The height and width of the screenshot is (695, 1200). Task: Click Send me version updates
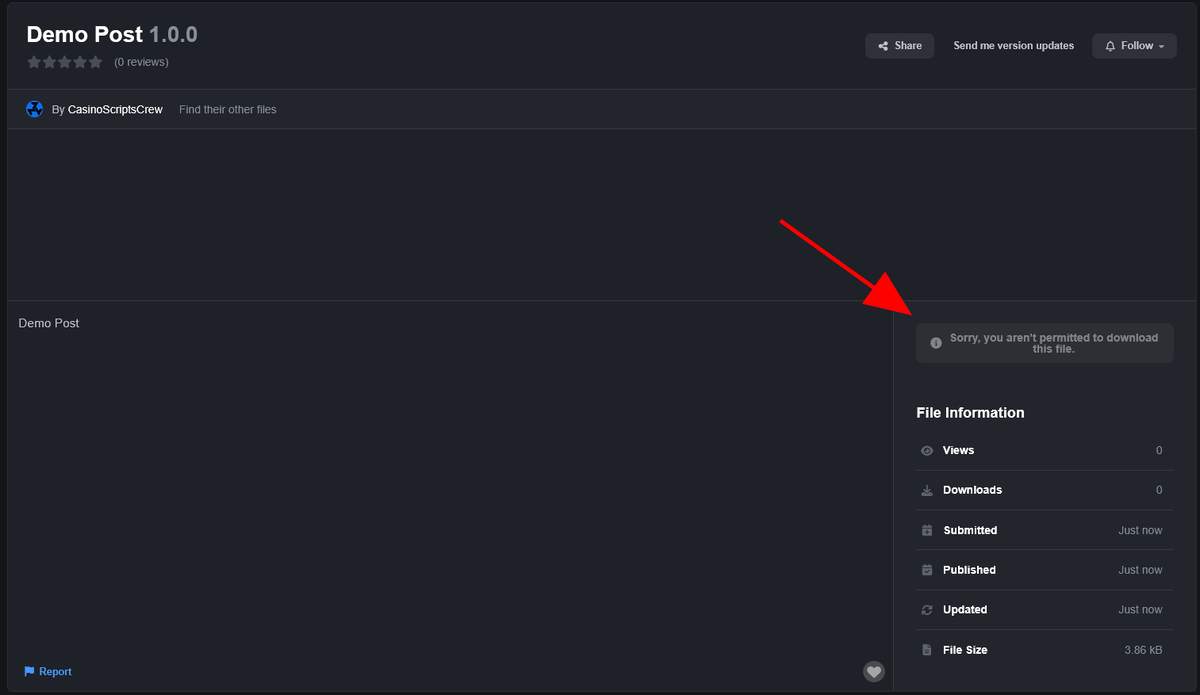pos(1013,46)
